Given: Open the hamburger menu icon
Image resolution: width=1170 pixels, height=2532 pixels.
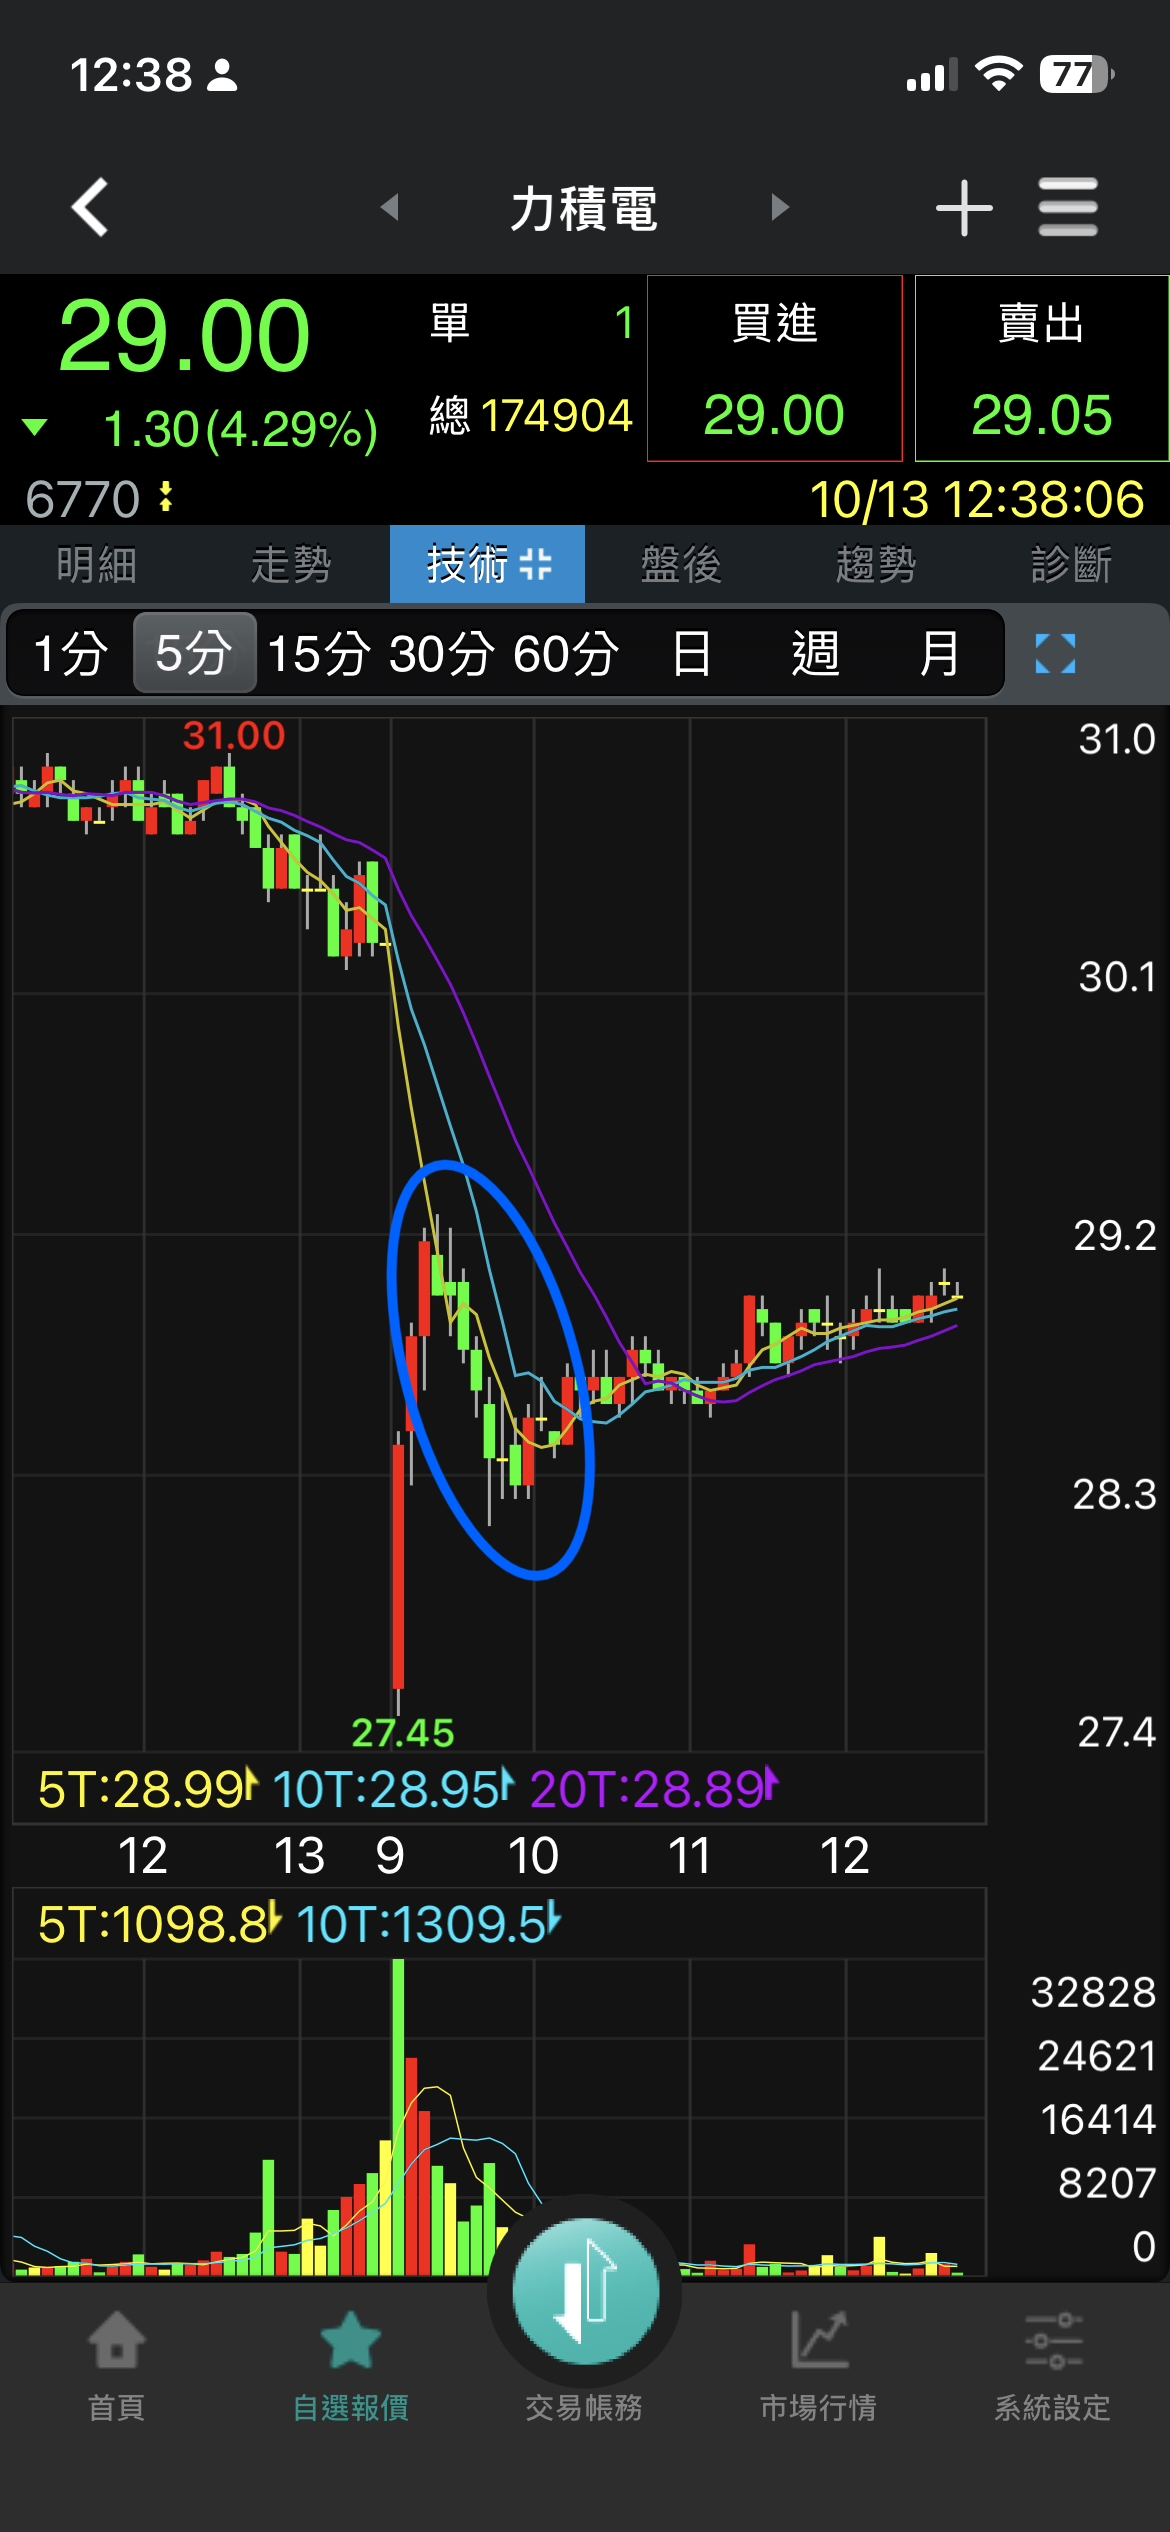Looking at the screenshot, I should coord(1068,207).
